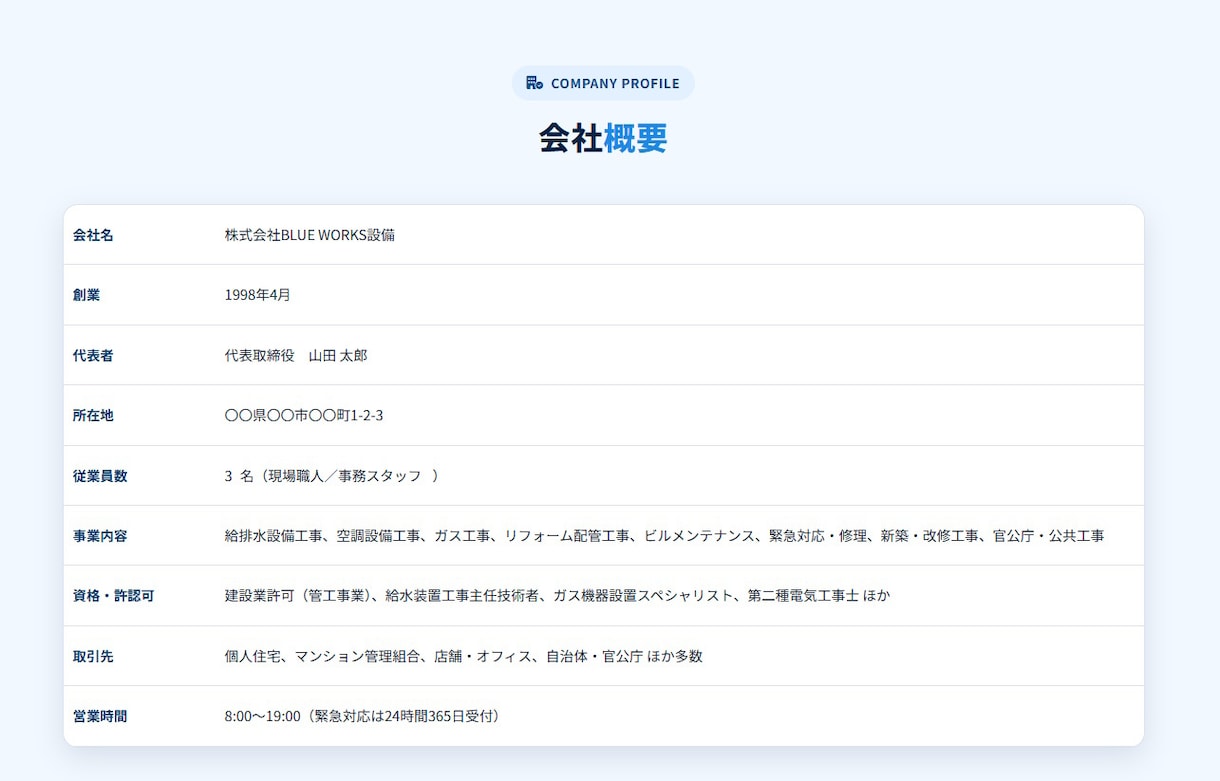The image size is (1220, 781).
Task: Click the value 1998年4月
Action: (x=258, y=295)
